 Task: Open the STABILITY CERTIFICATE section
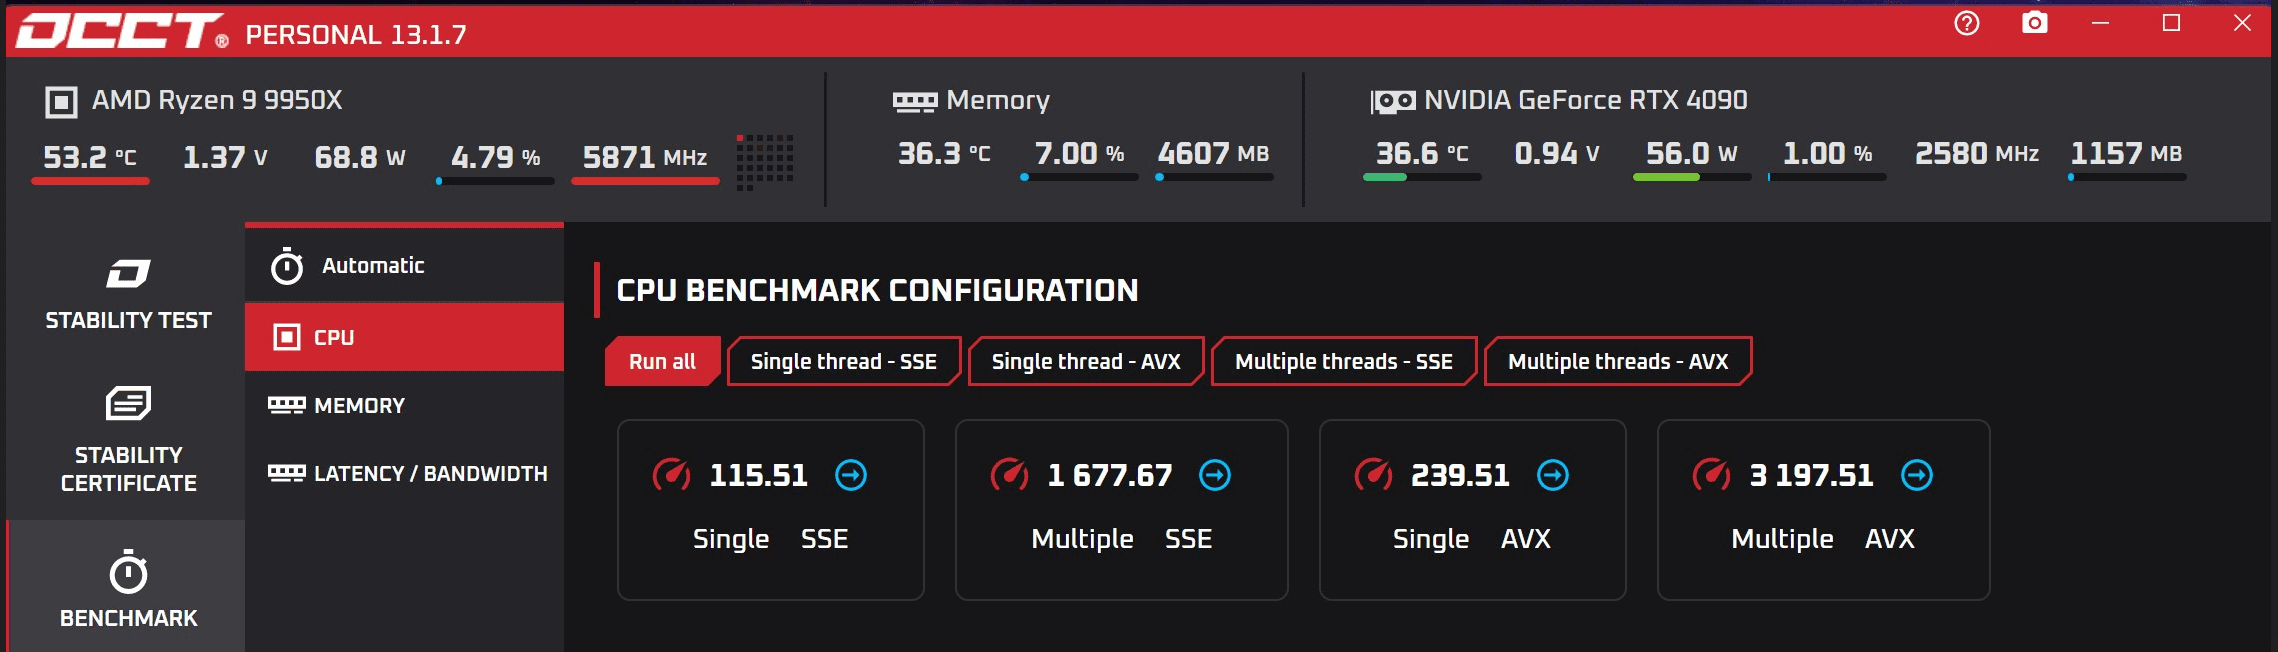(128, 440)
